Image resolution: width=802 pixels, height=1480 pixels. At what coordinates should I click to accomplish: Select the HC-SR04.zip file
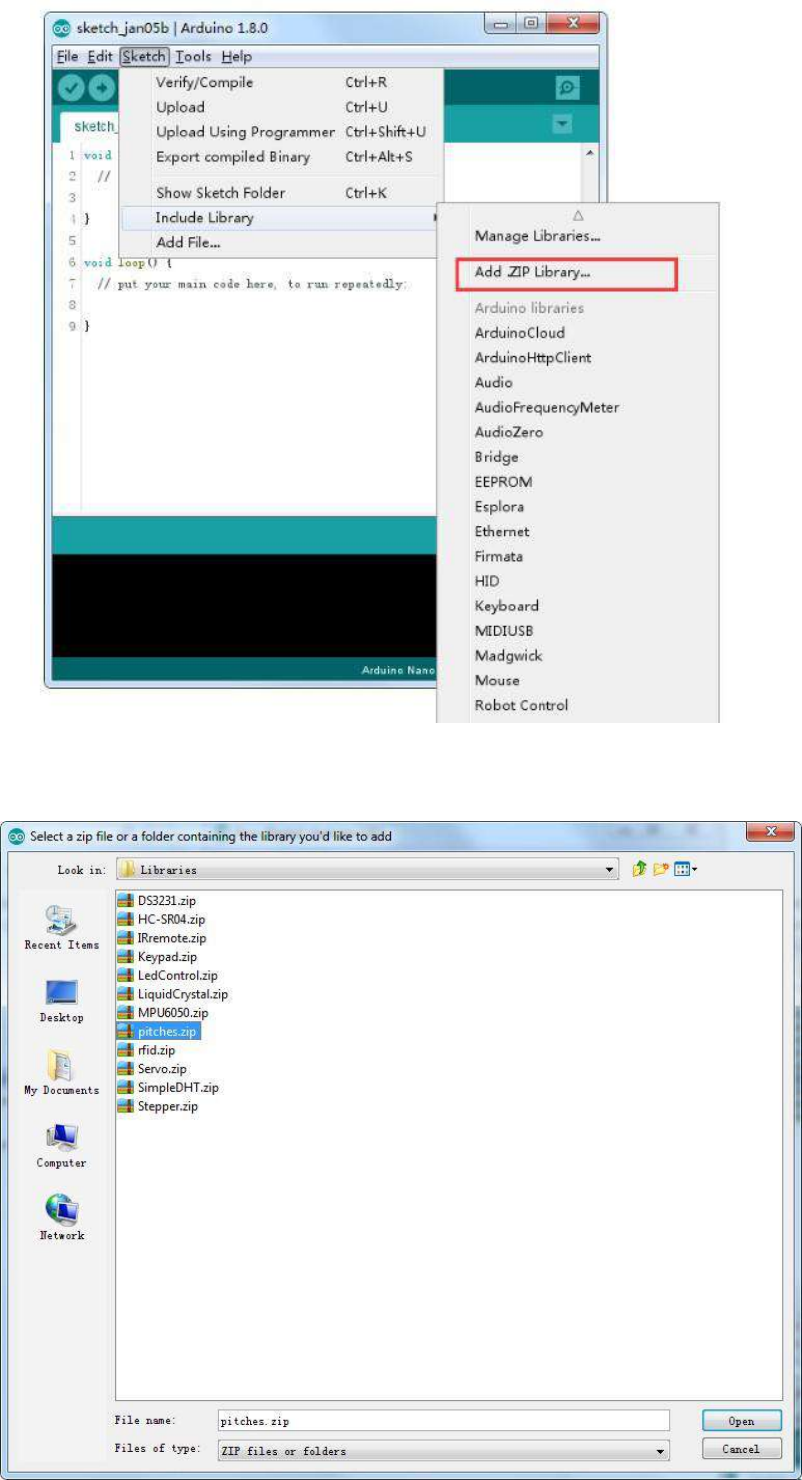(161, 919)
